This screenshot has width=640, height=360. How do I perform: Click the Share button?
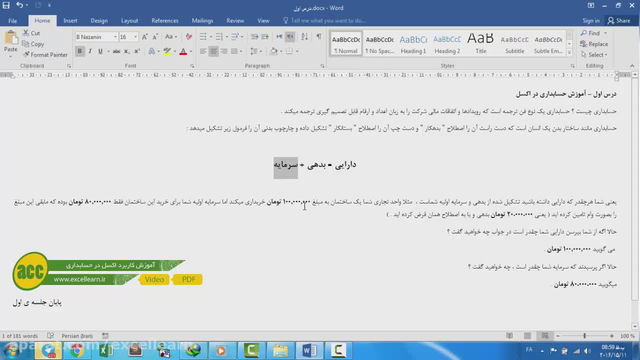coord(619,20)
